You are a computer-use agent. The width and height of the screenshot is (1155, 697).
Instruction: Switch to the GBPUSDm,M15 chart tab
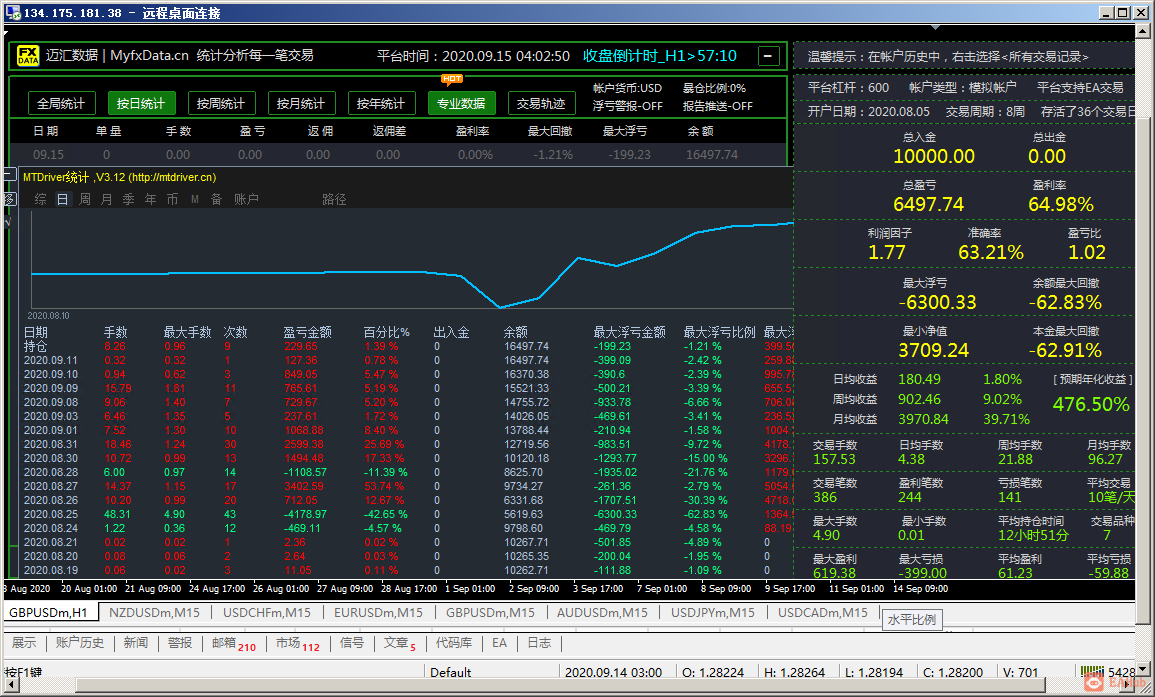pyautogui.click(x=491, y=612)
